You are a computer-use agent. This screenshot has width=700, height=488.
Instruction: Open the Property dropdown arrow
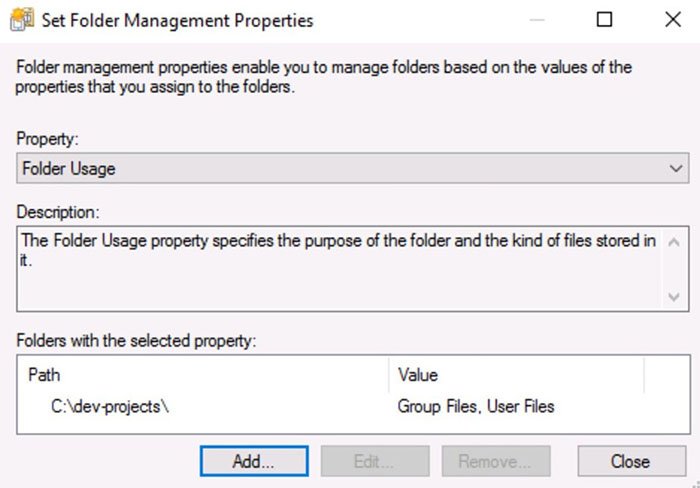point(675,168)
